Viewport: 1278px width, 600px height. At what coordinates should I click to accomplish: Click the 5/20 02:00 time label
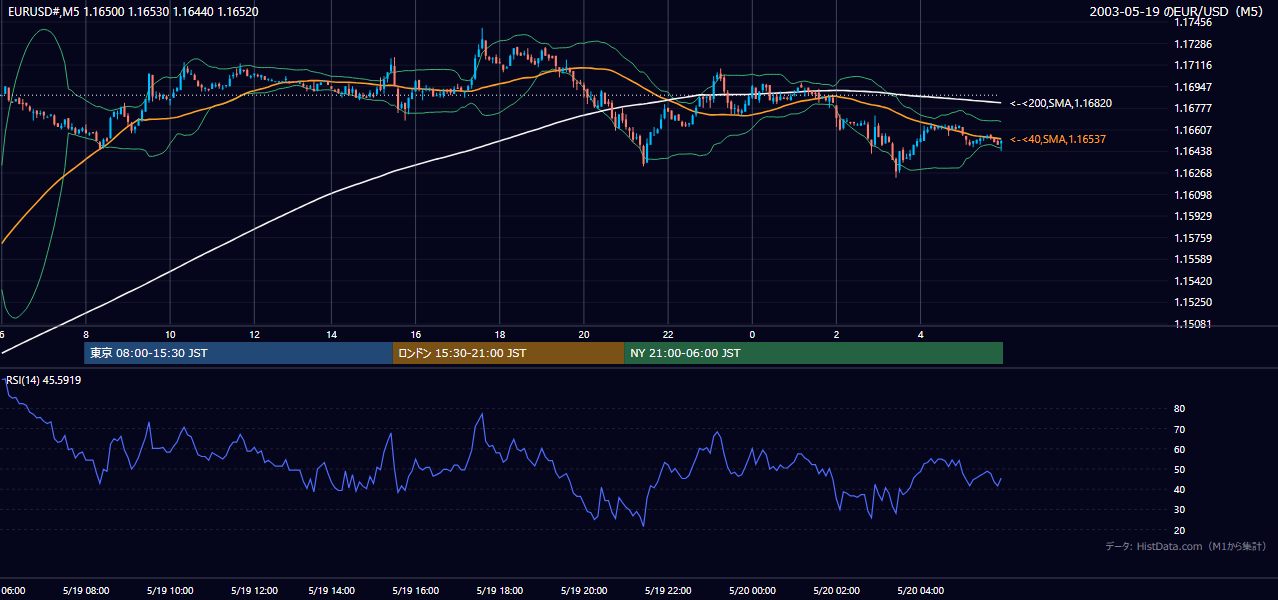click(x=837, y=591)
